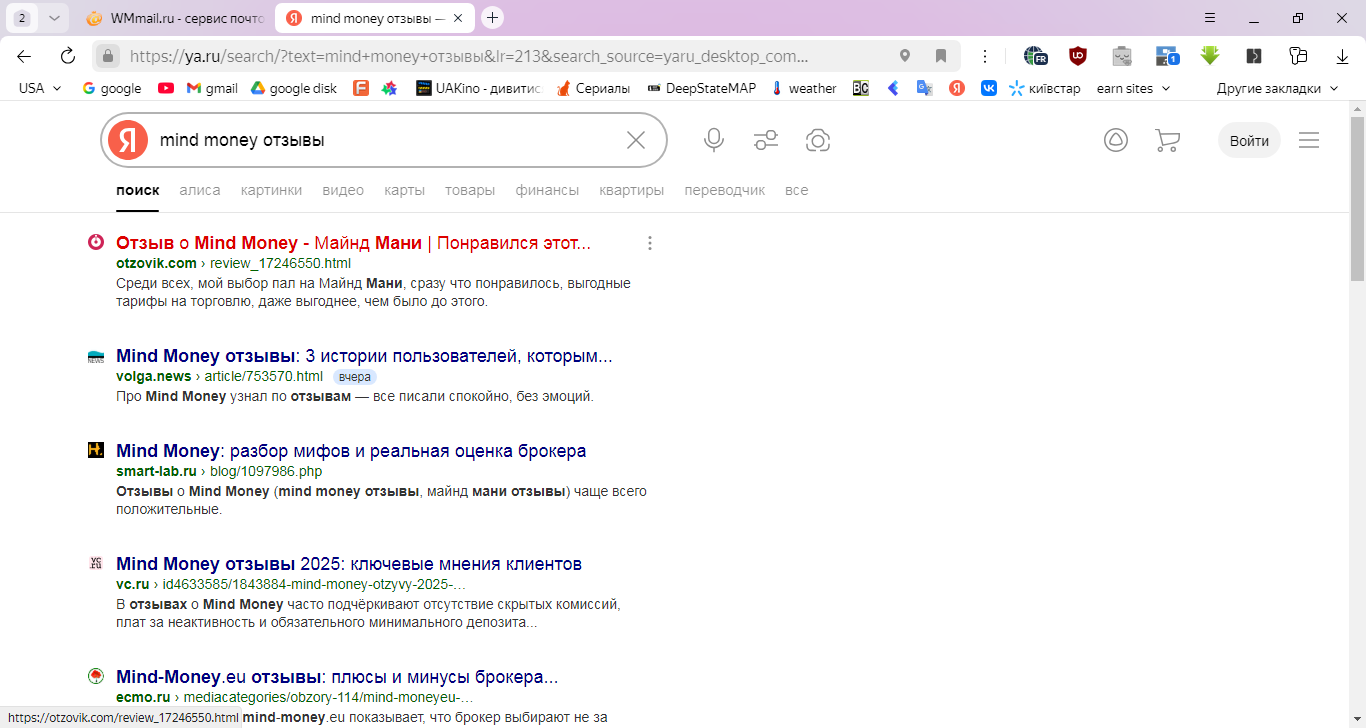Open vc.ru Mind Money отзывы 2025 result
Image resolution: width=1366 pixels, height=728 pixels.
349,564
